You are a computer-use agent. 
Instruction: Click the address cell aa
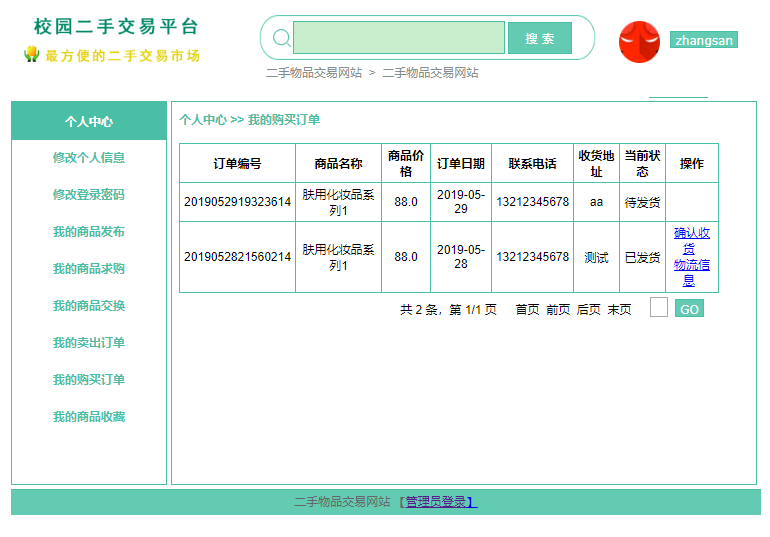tap(596, 202)
